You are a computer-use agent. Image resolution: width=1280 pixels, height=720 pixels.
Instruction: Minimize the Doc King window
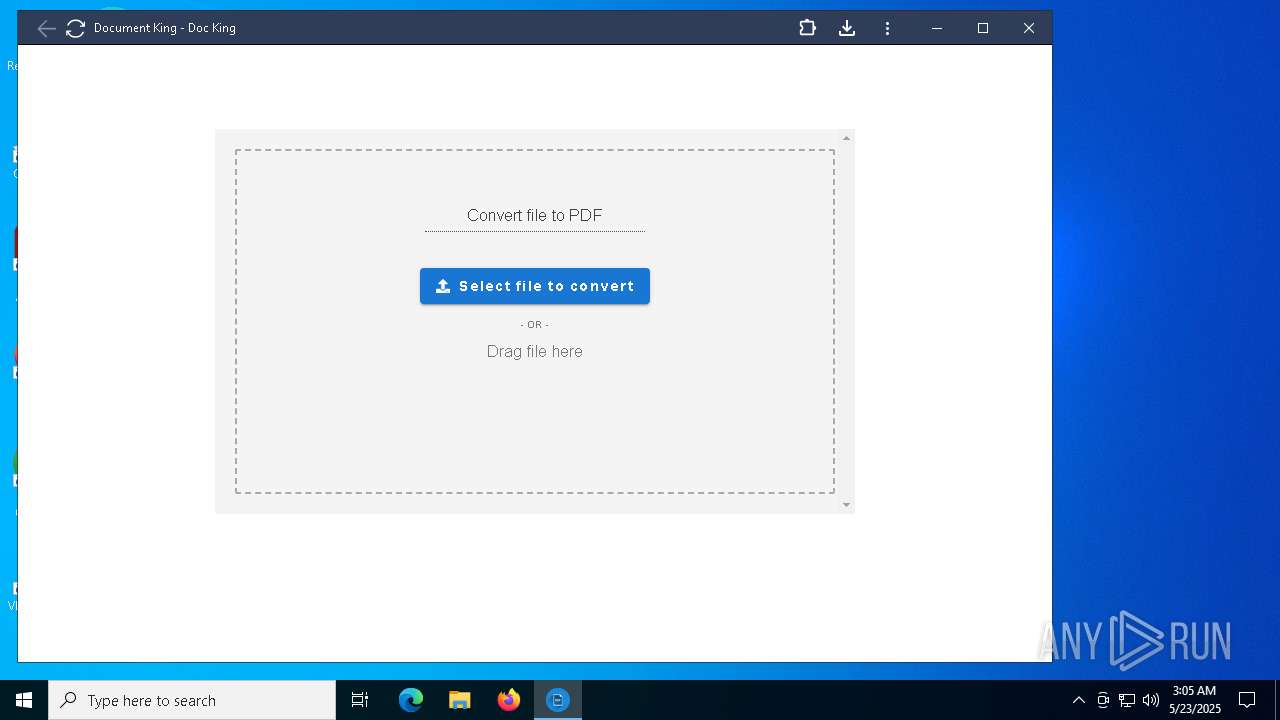(937, 28)
